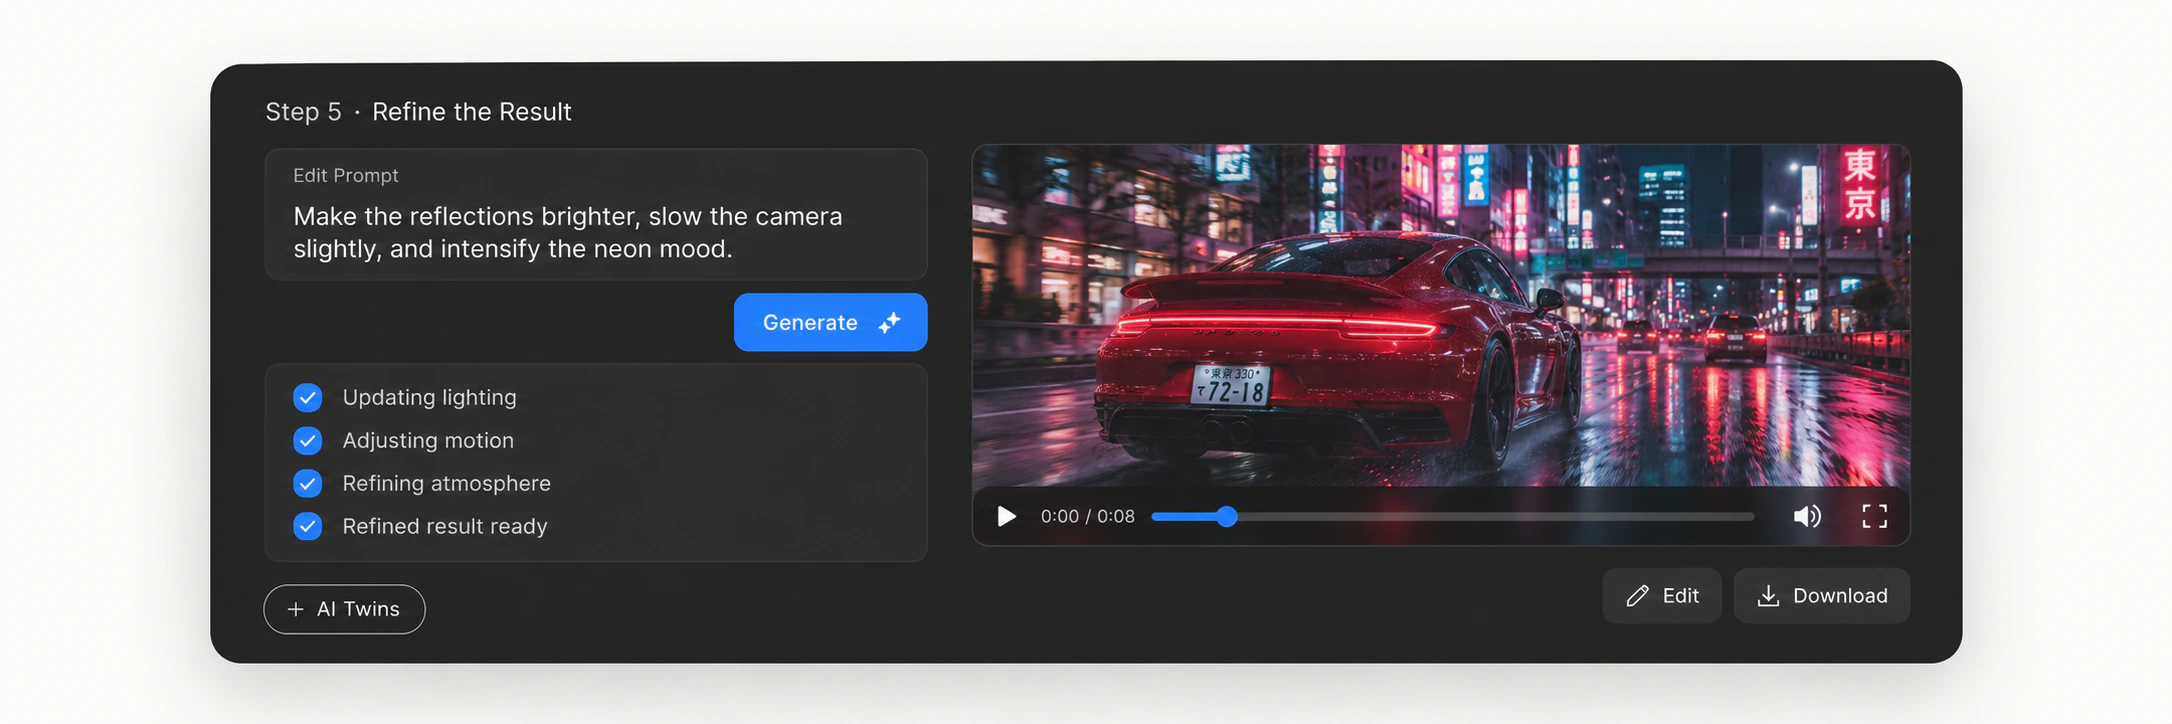This screenshot has width=2172, height=724.
Task: Download the refined video
Action: (1821, 596)
